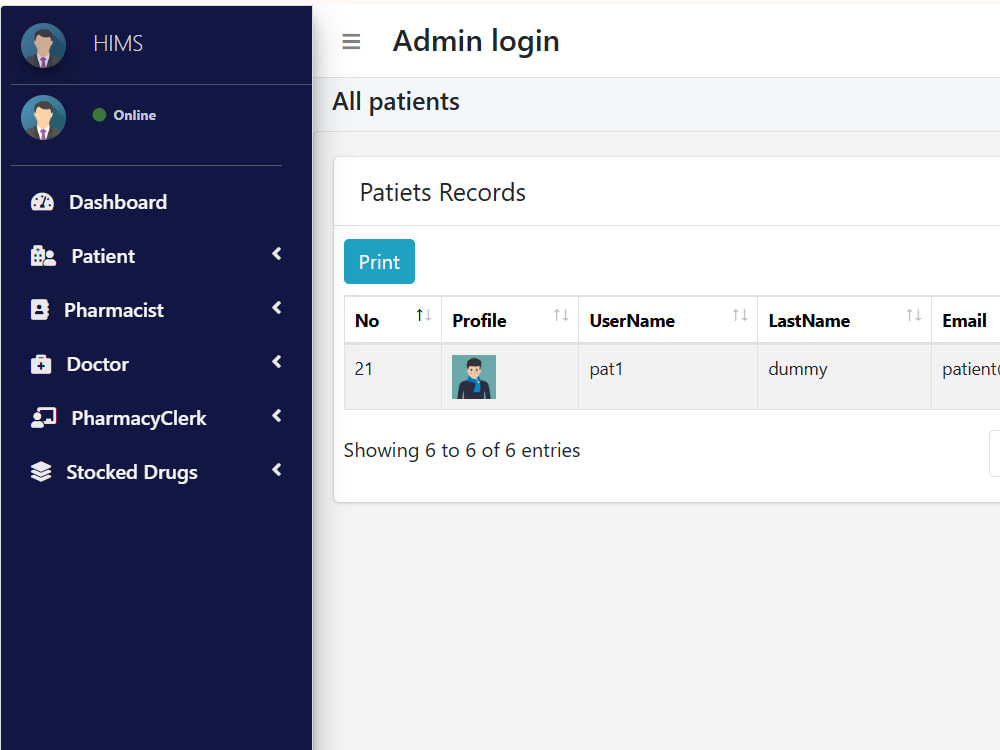The height and width of the screenshot is (750, 1000).
Task: Open the HIMS brand link
Action: (x=118, y=43)
